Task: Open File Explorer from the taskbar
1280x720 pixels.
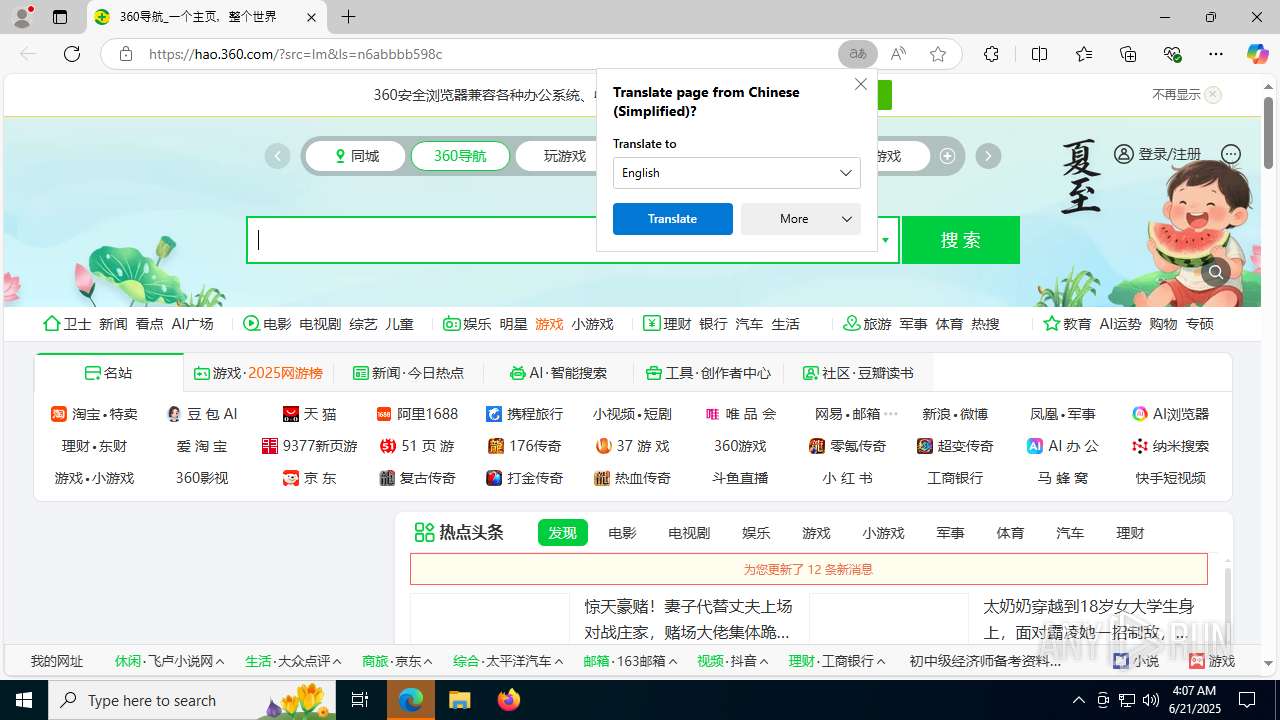Action: click(459, 700)
